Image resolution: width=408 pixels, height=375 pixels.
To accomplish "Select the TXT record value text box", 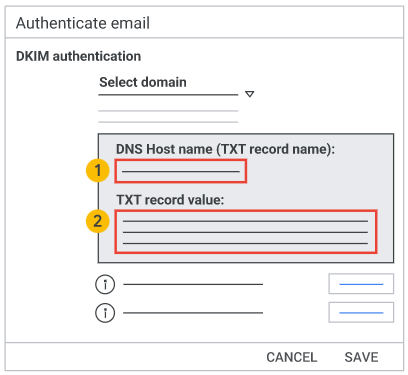I will pyautogui.click(x=246, y=232).
